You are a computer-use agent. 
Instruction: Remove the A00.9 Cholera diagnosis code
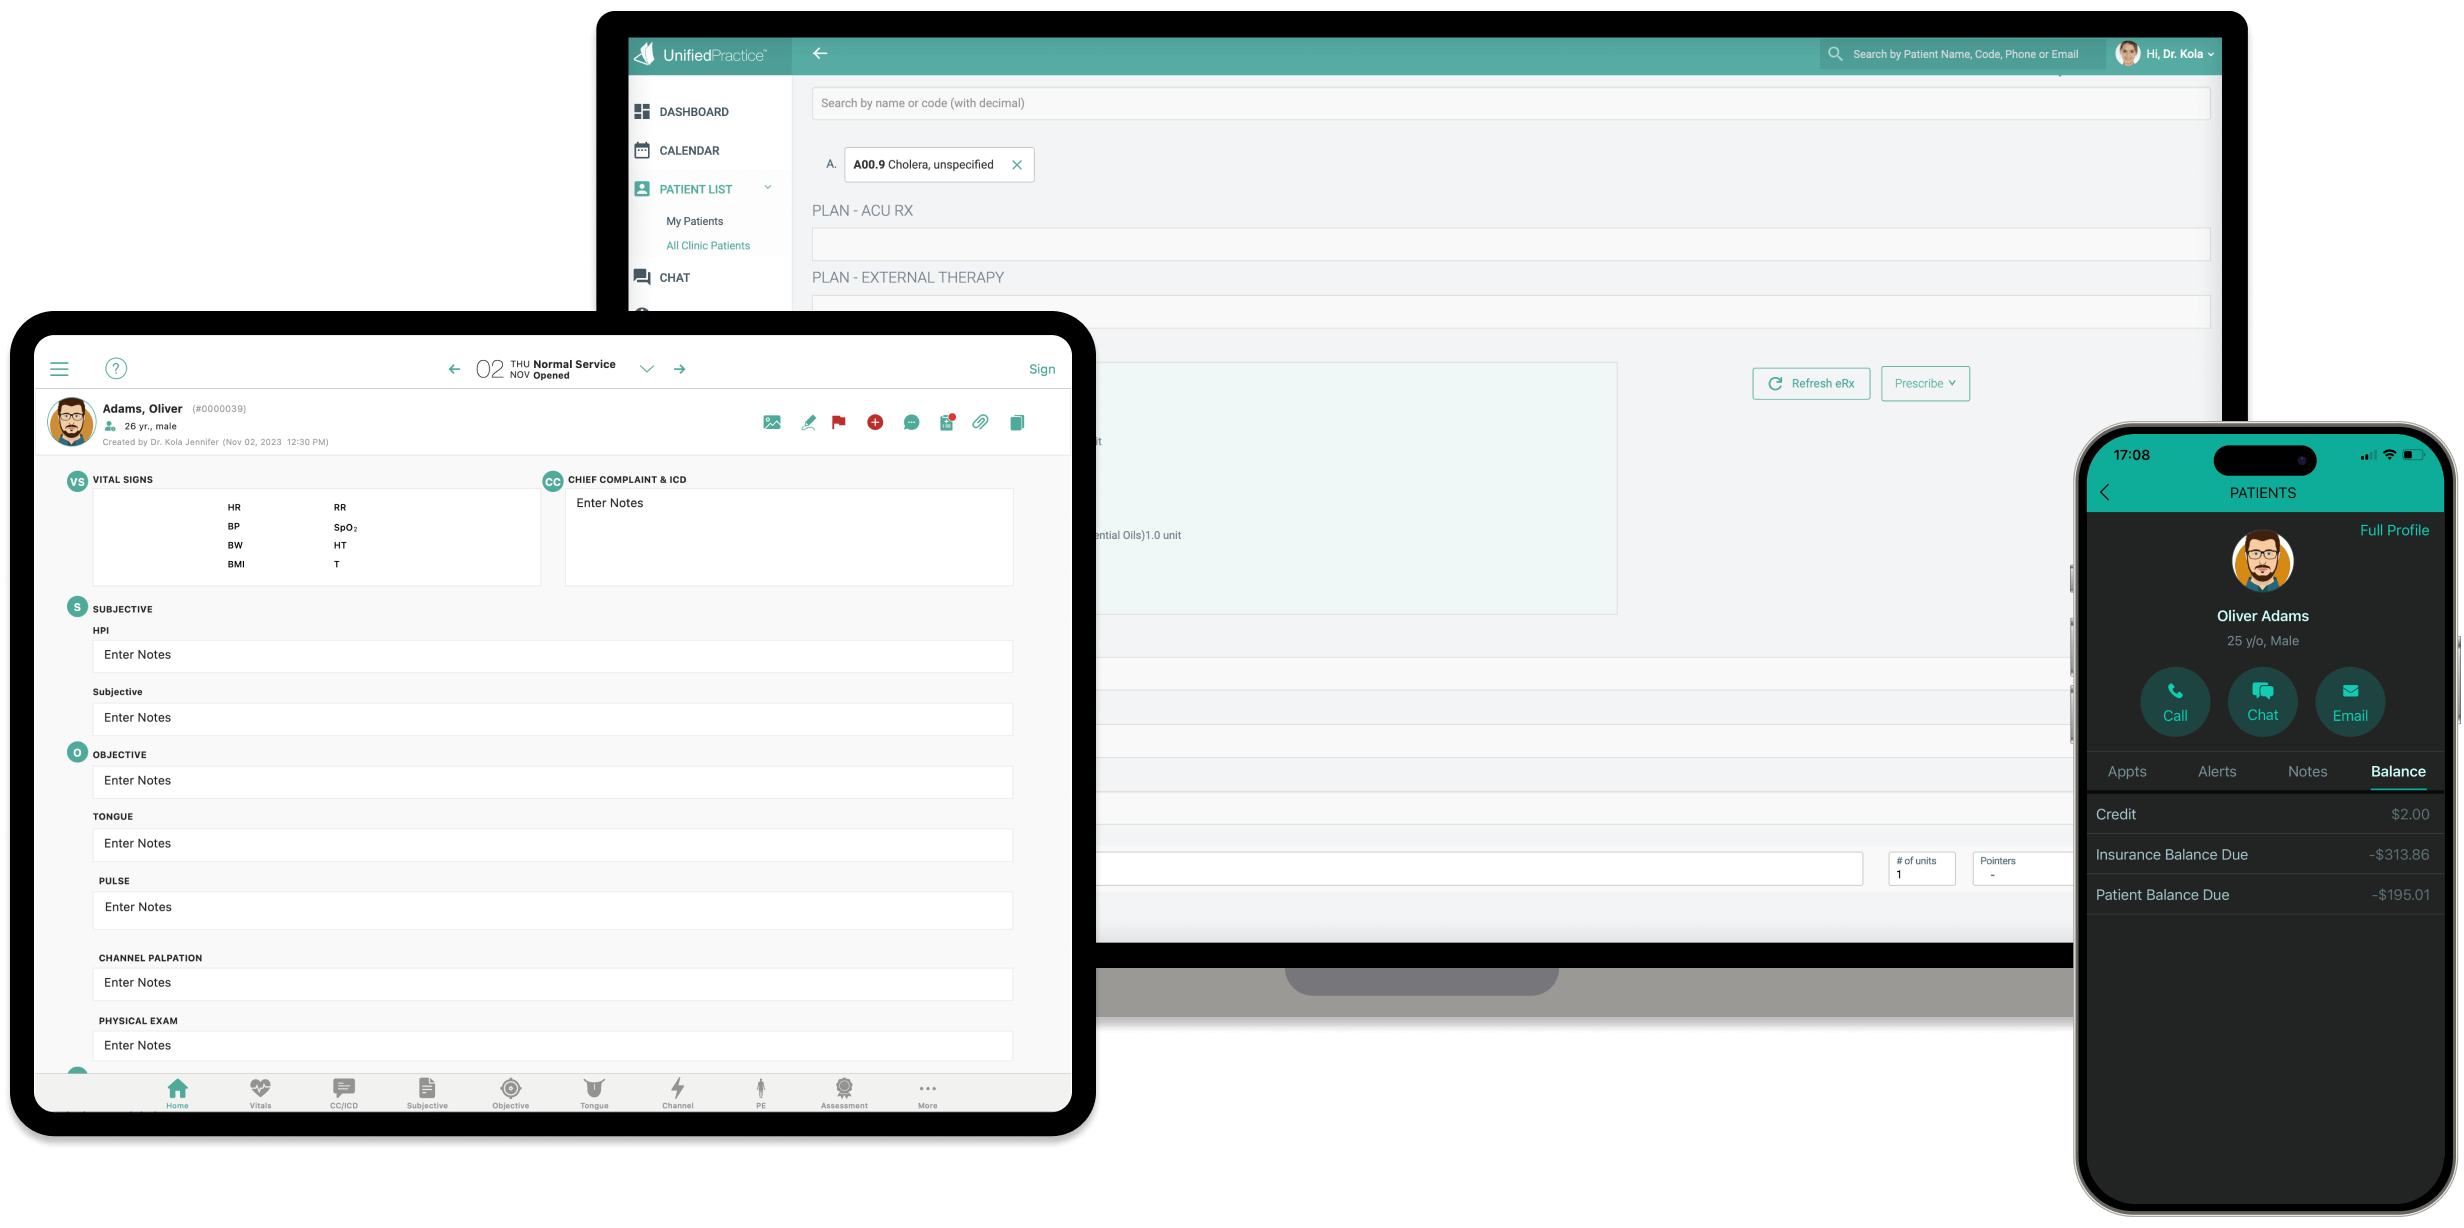(1017, 165)
